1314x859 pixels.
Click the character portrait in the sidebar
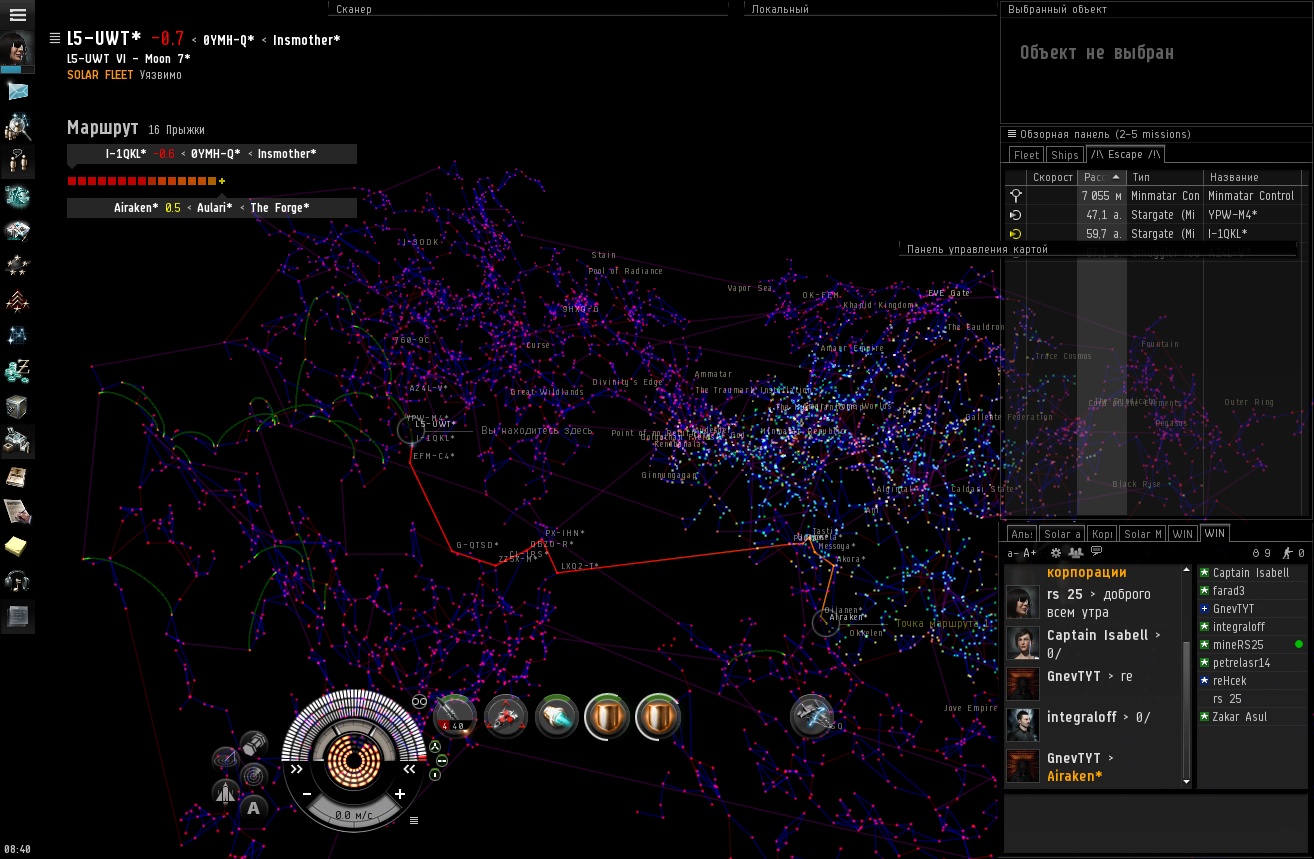pos(17,50)
